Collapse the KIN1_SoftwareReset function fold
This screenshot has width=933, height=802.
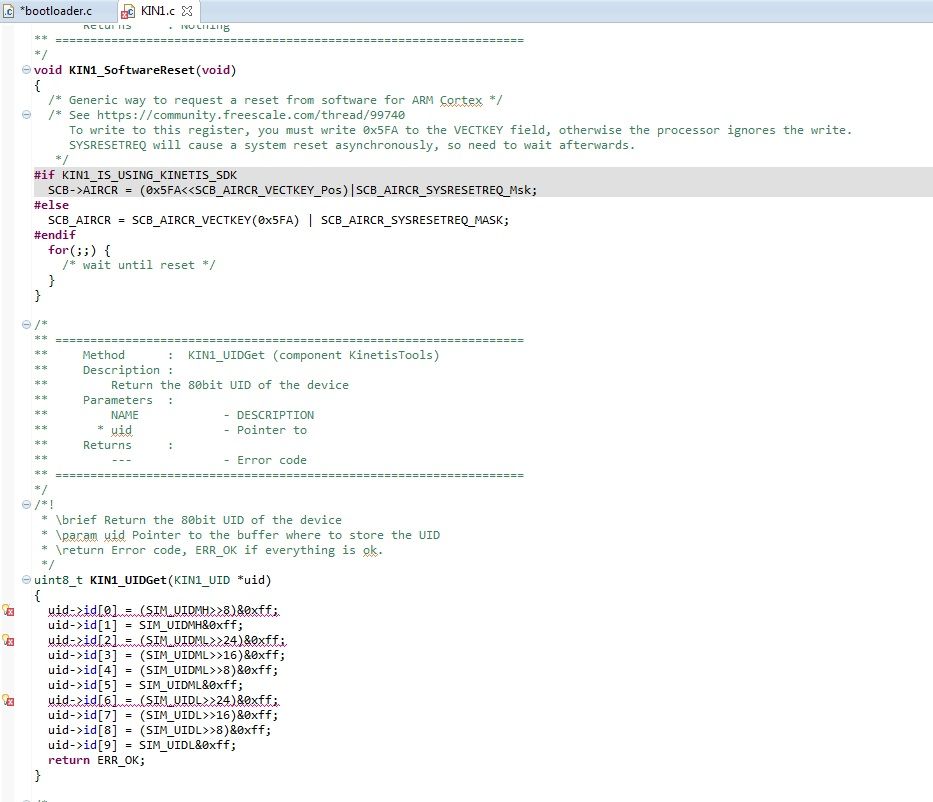26,70
